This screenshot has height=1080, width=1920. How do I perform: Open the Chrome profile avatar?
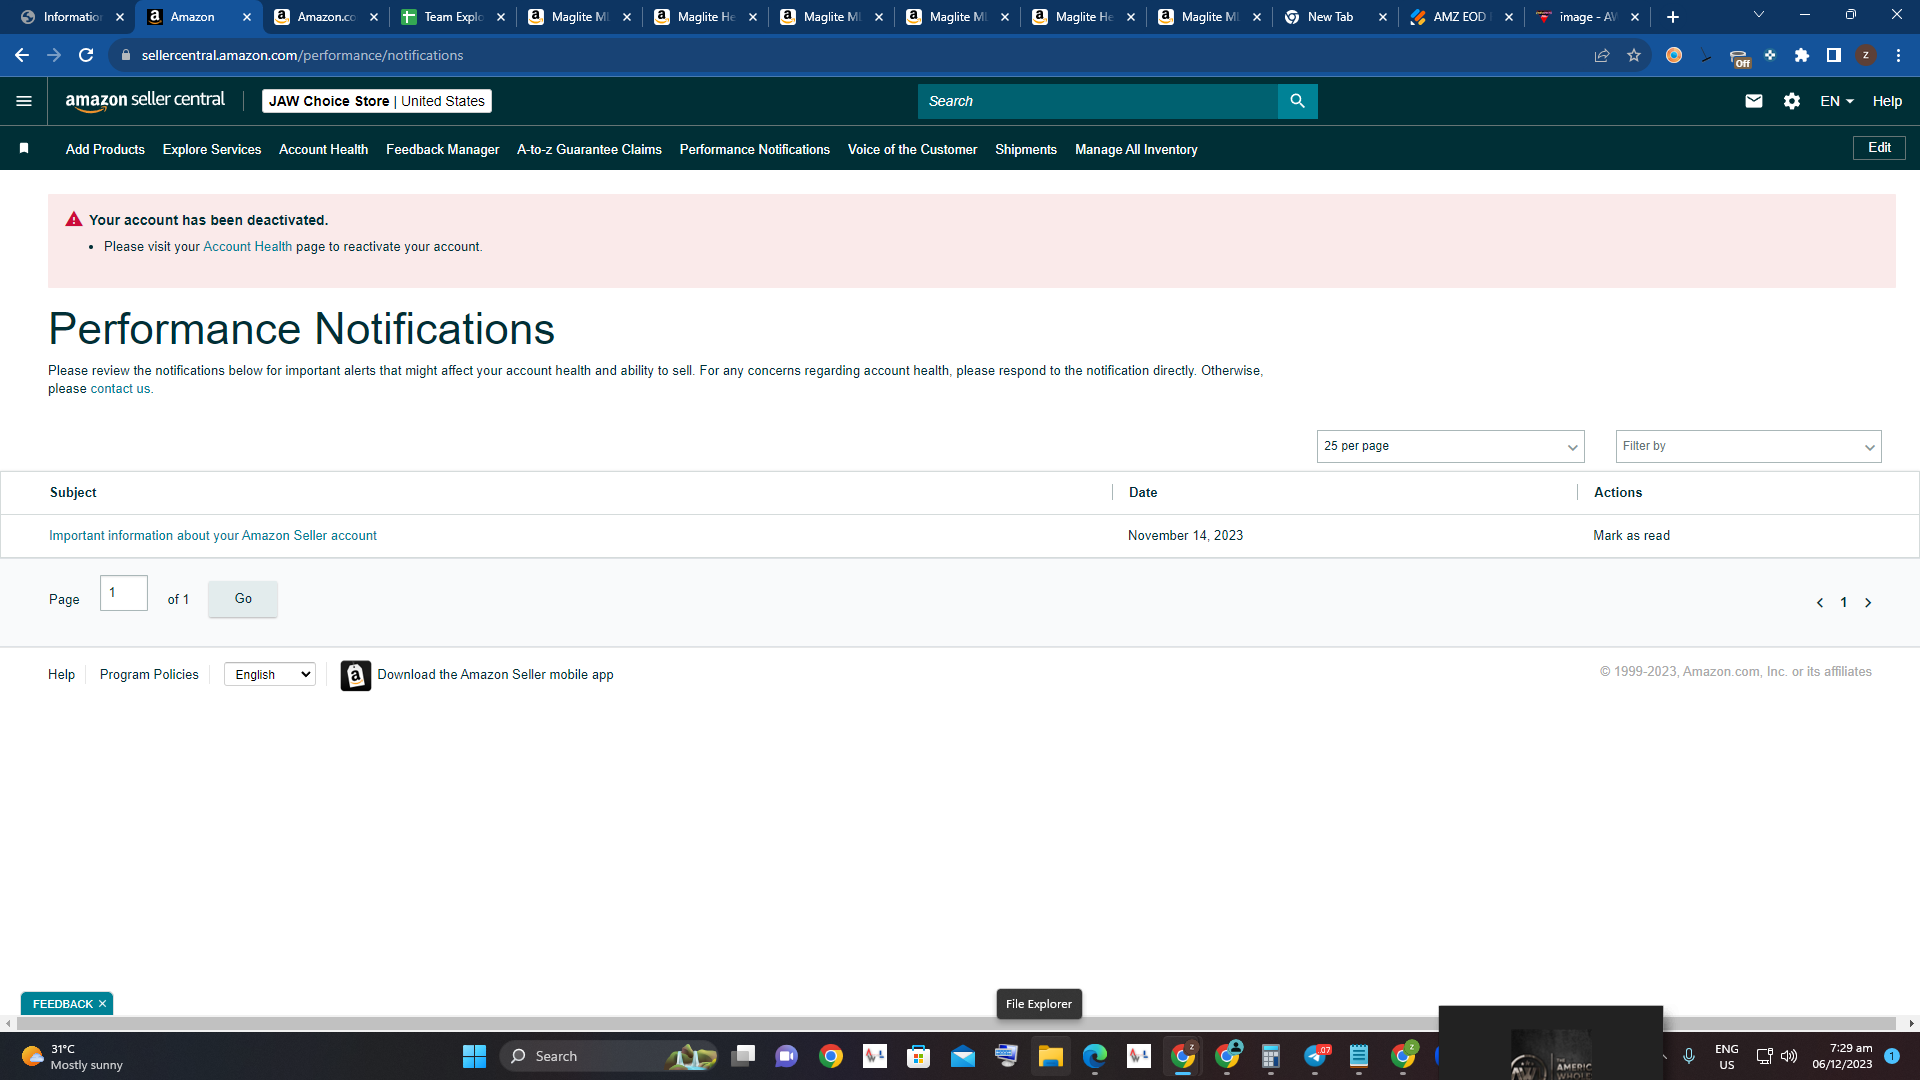pyautogui.click(x=1866, y=55)
